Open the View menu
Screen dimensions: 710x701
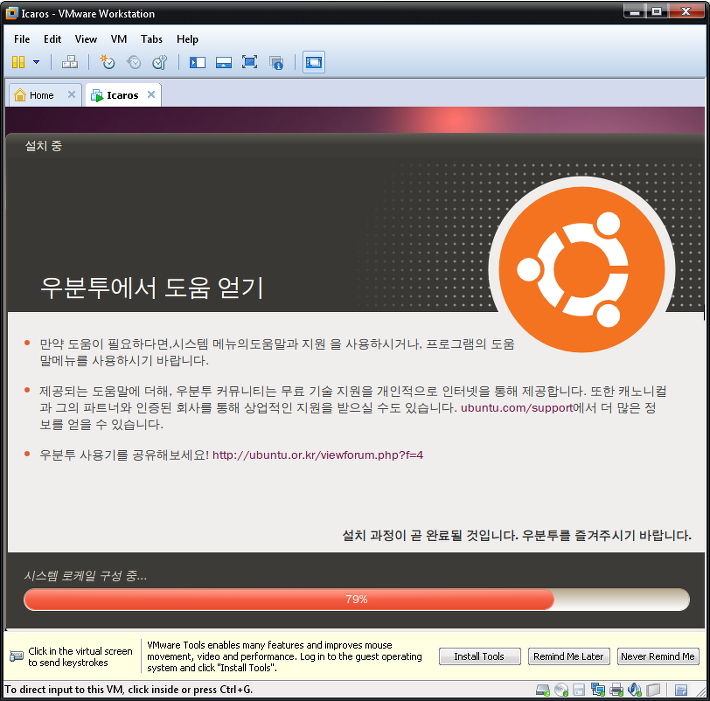[86, 39]
